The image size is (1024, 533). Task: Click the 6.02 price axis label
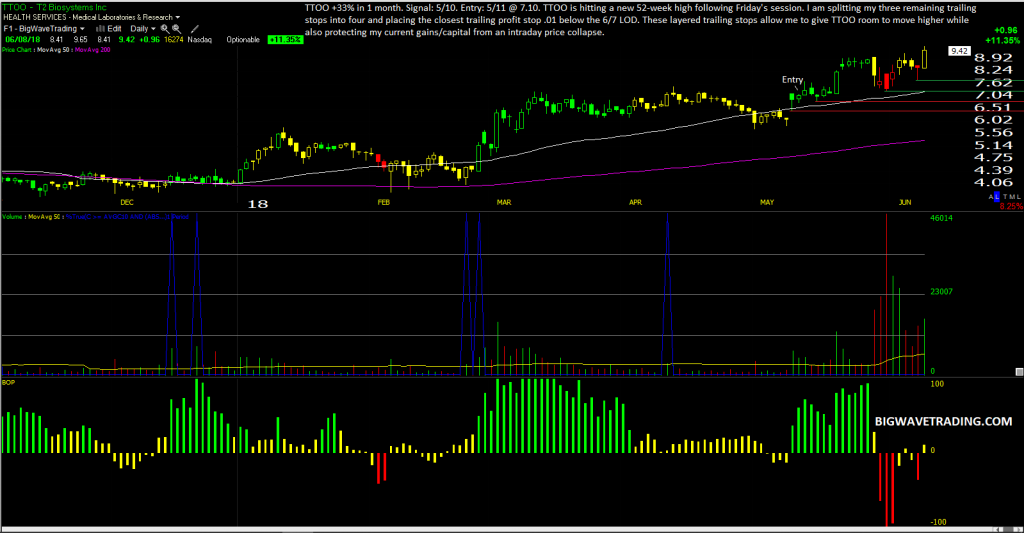(993, 120)
